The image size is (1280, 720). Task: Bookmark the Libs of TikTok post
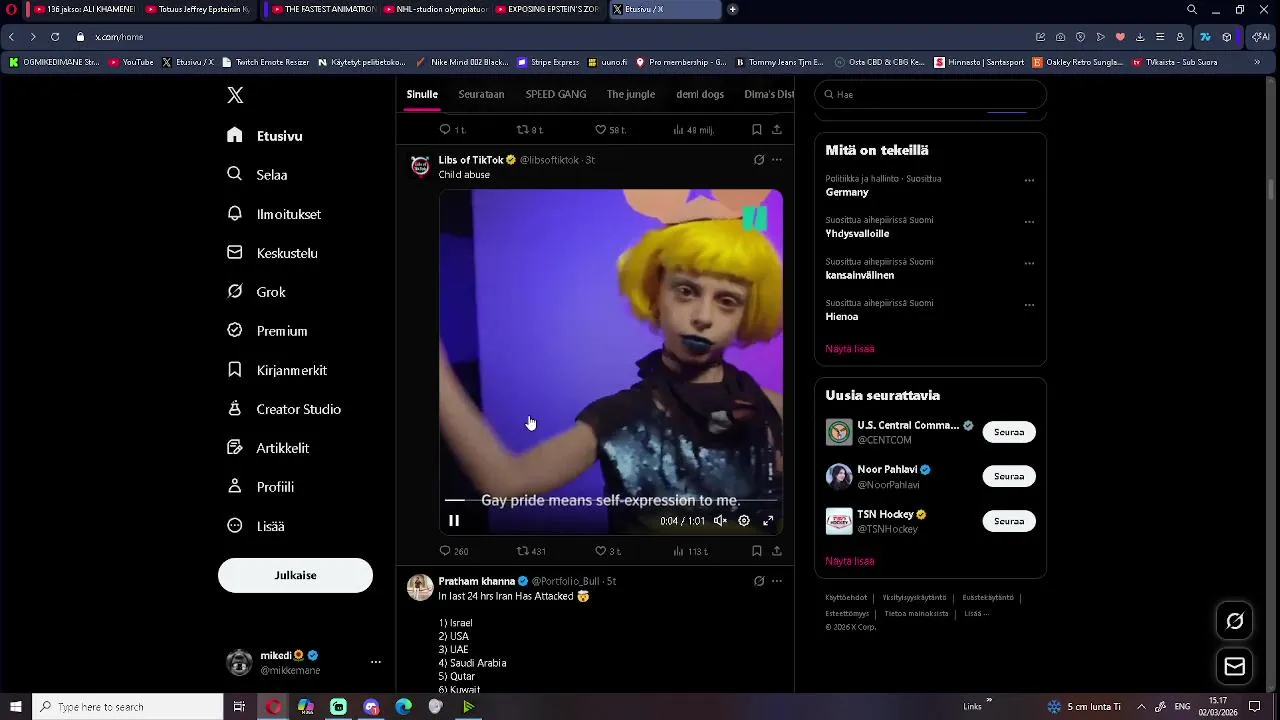(x=757, y=551)
